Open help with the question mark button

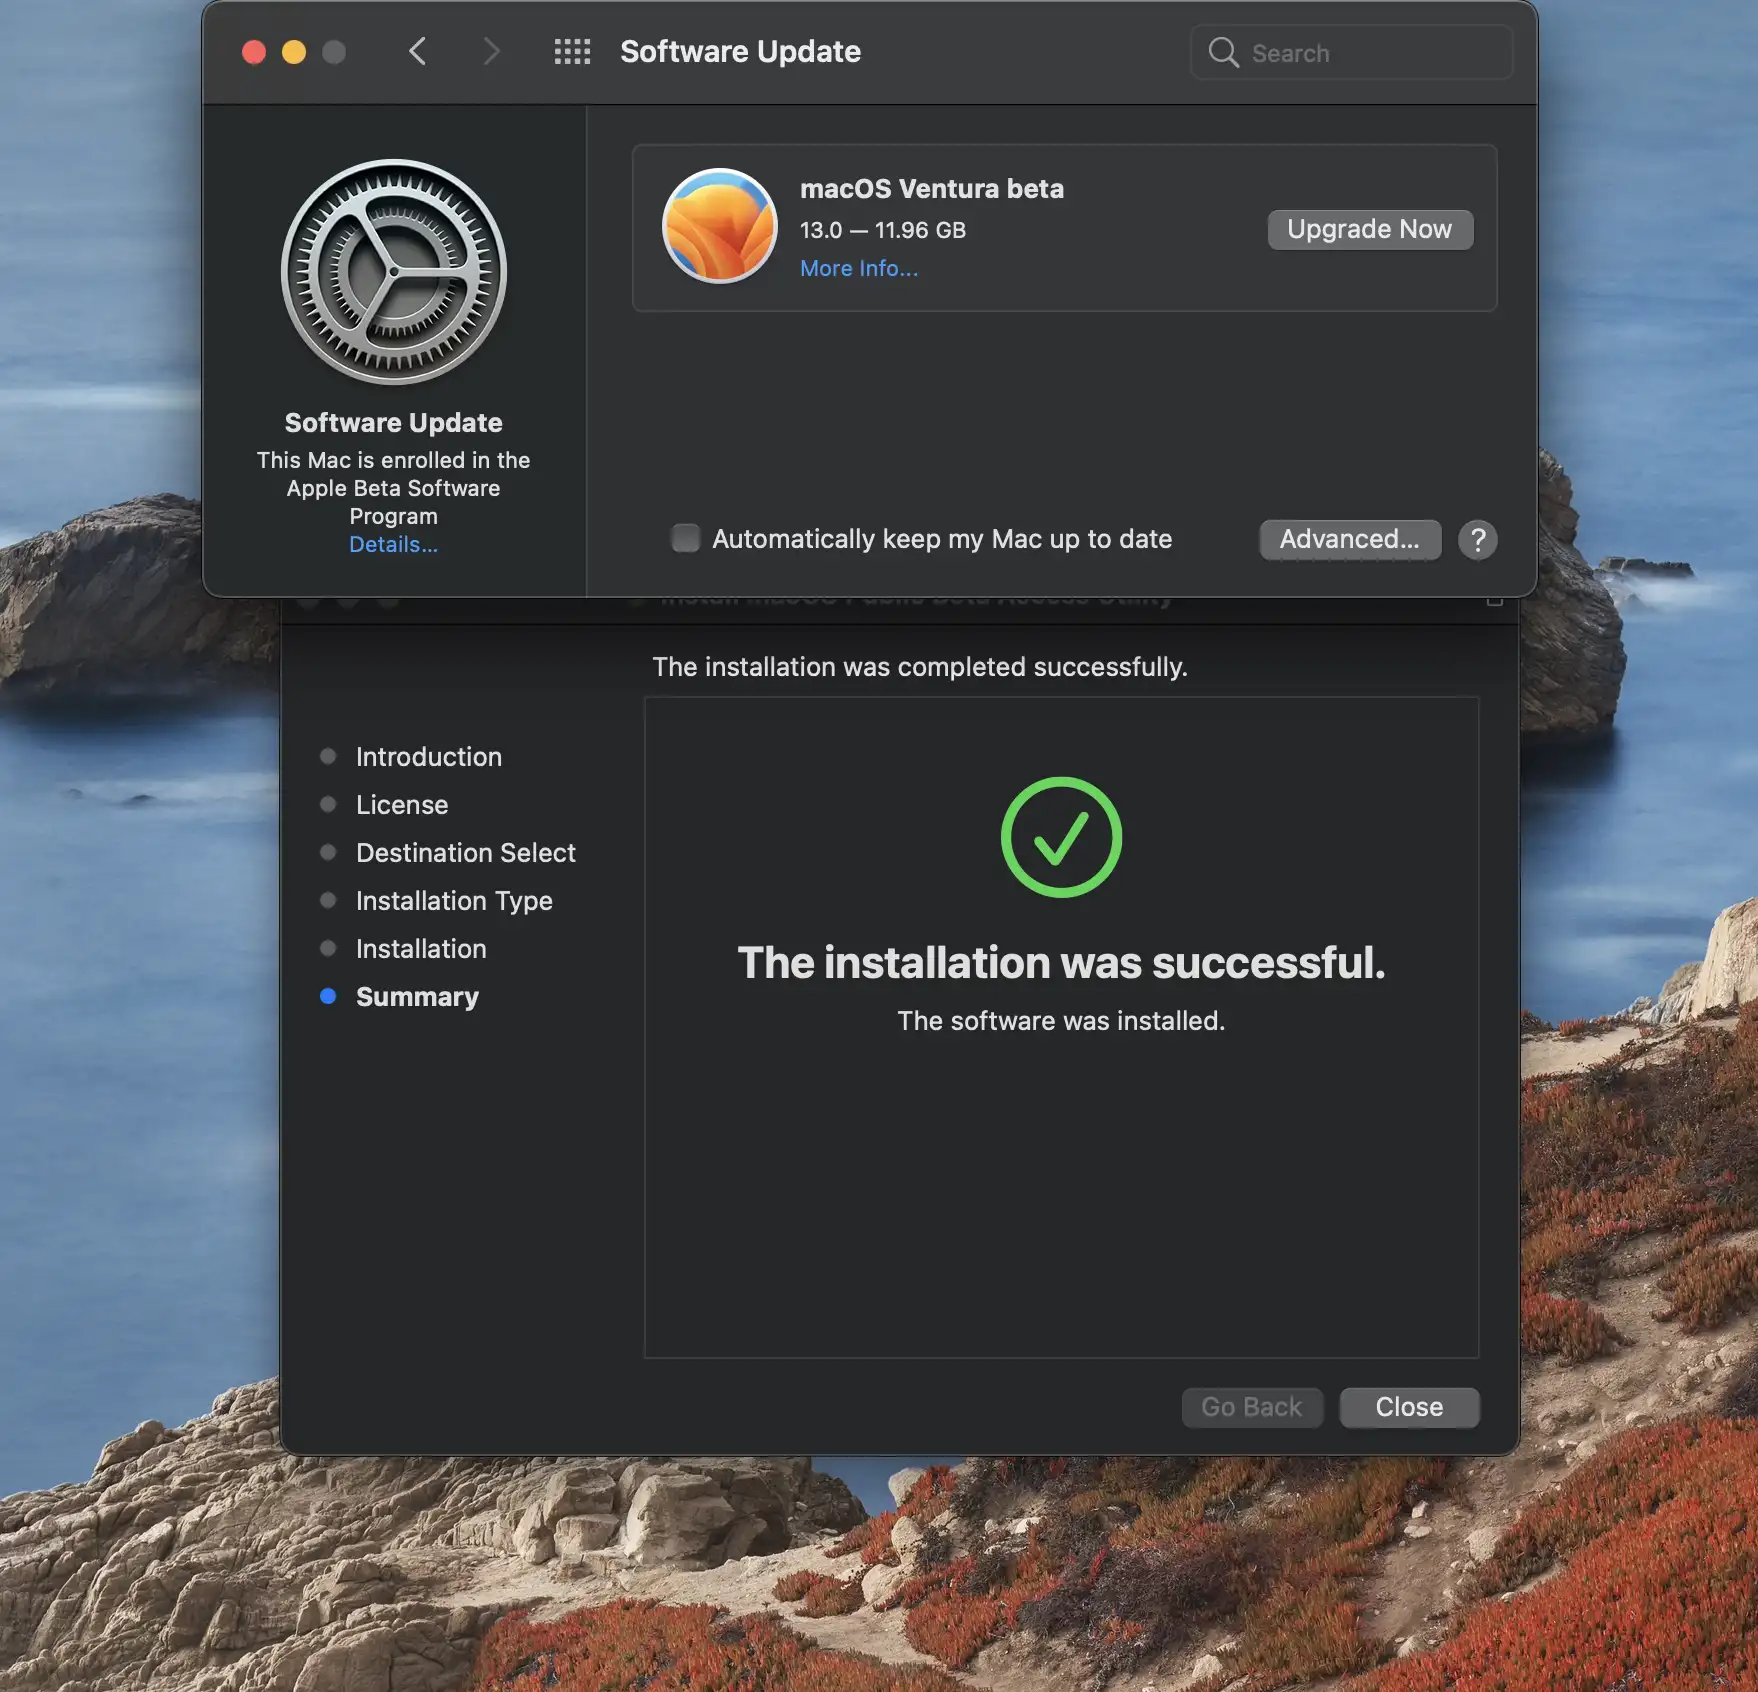click(1478, 540)
